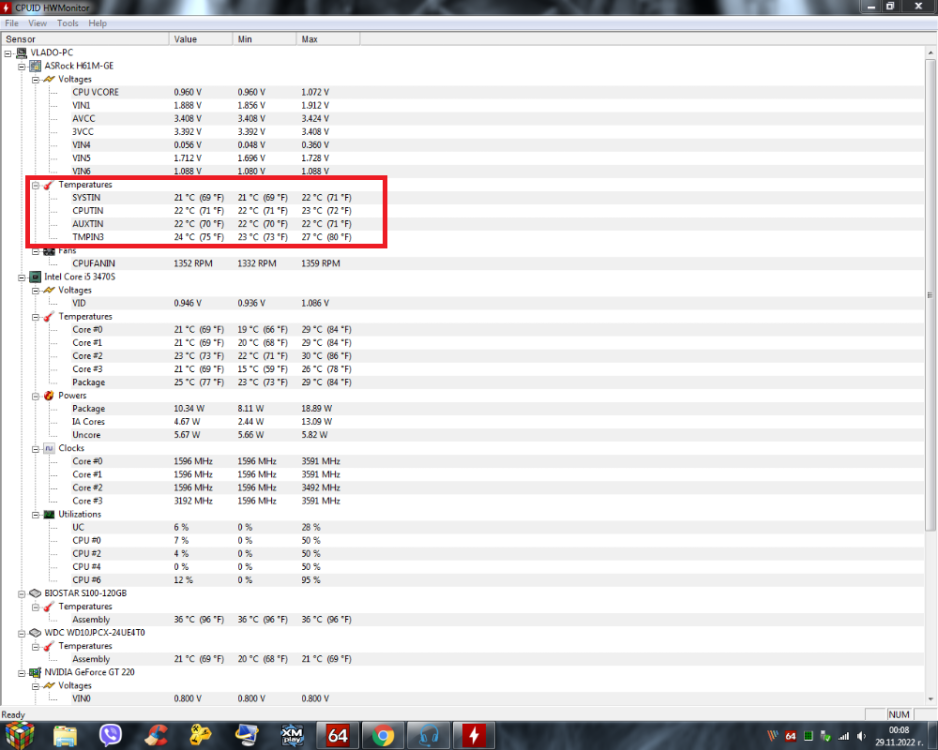Click the vertical scrollbar thumb
The image size is (938, 750).
930,294
